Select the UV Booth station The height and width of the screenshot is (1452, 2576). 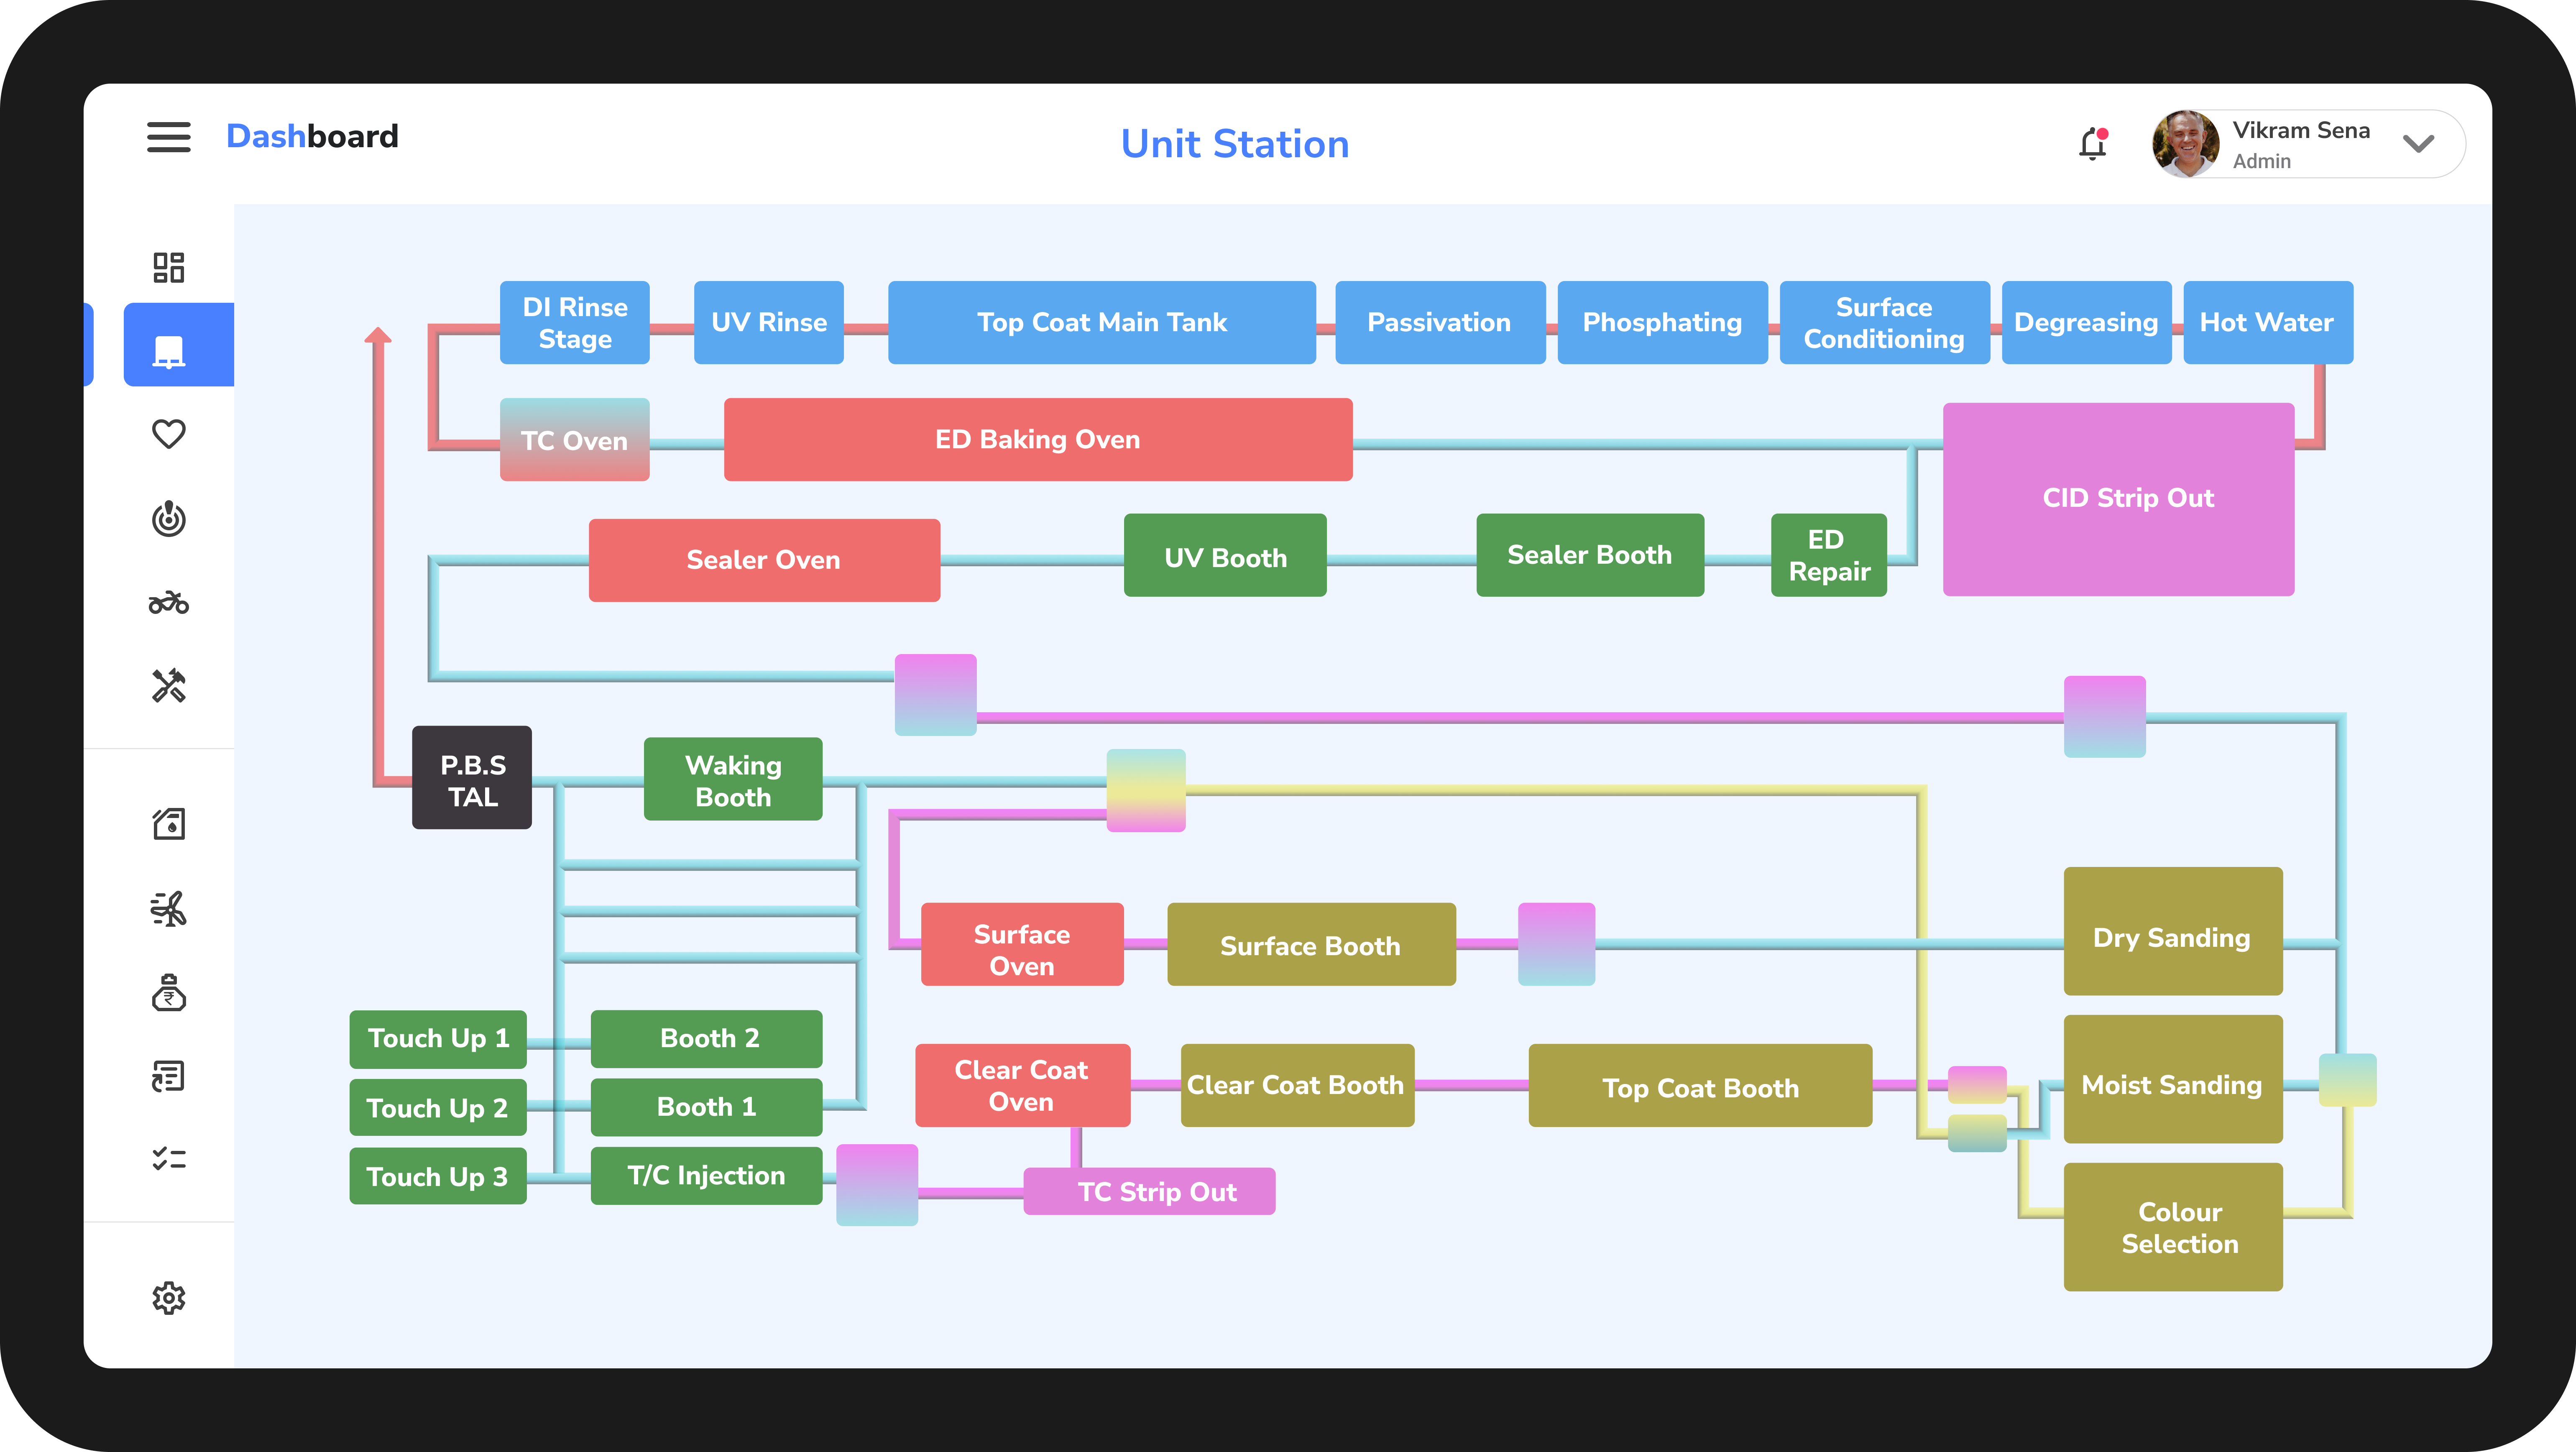[x=1225, y=556]
